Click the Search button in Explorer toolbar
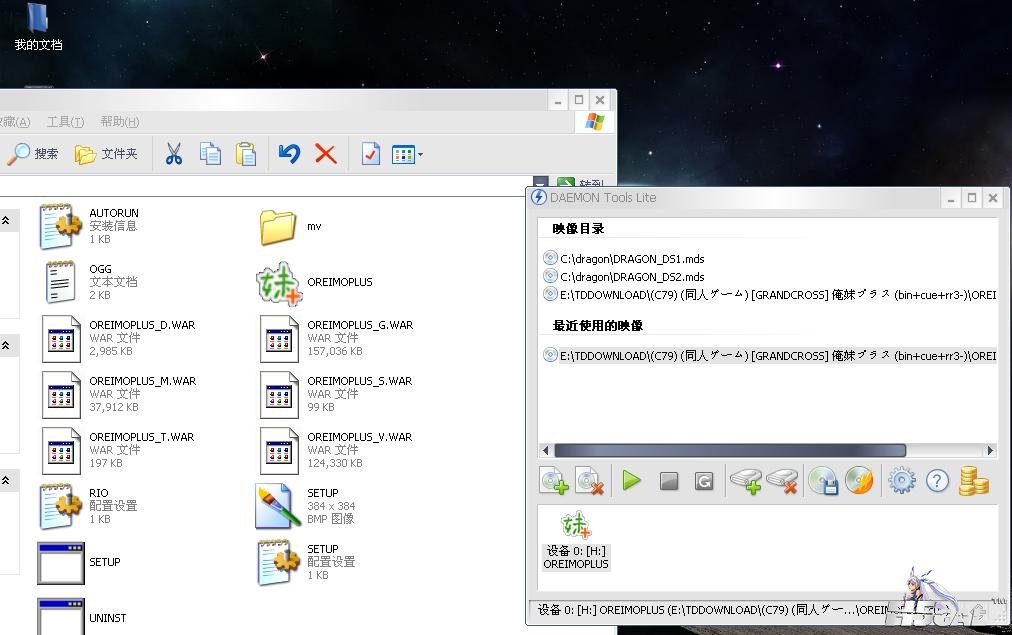Image resolution: width=1012 pixels, height=635 pixels. tap(34, 154)
